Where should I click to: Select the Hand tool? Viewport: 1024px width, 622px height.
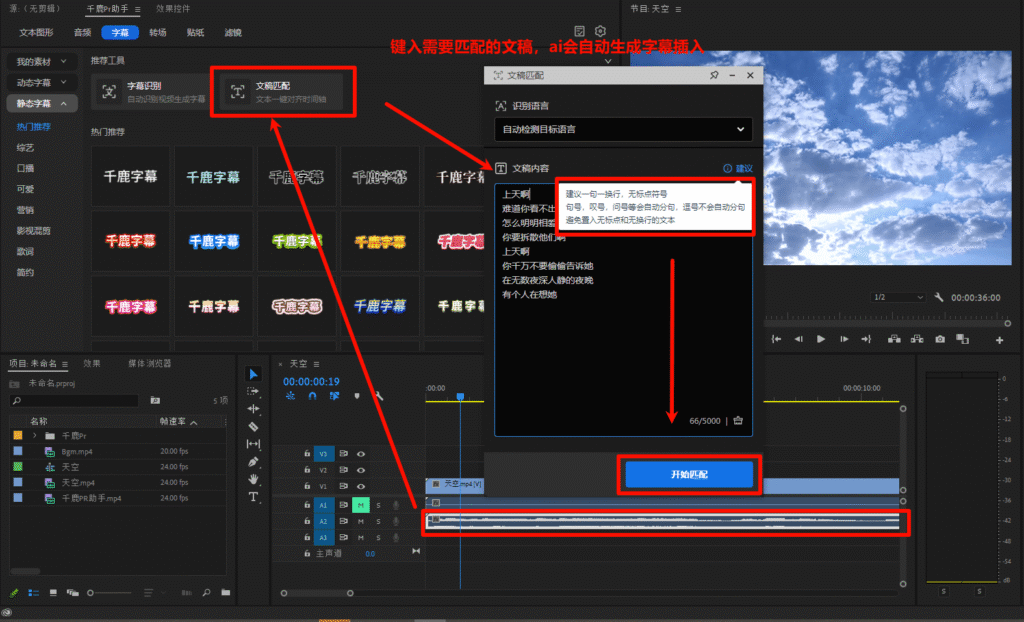253,479
